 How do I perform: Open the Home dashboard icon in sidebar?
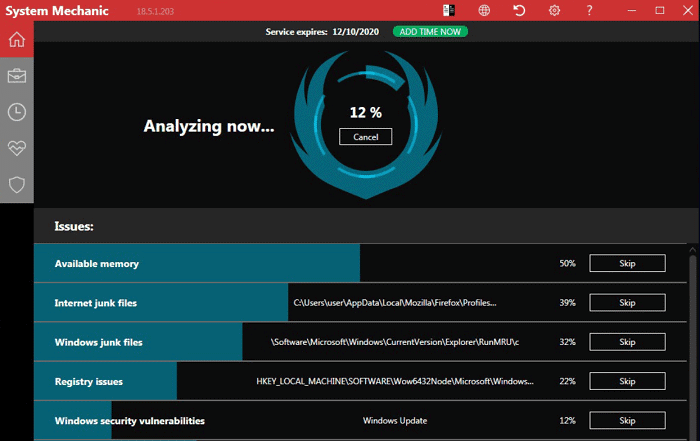pos(17,39)
